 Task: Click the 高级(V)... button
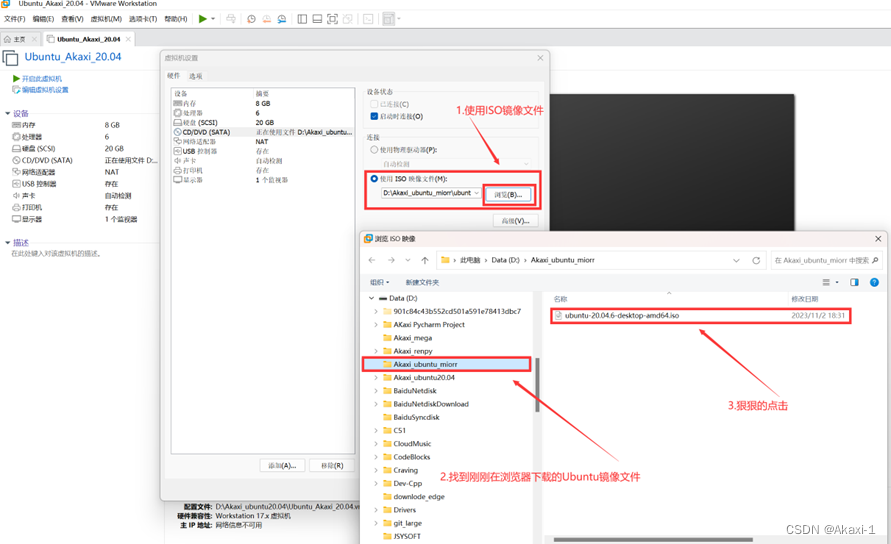point(515,221)
